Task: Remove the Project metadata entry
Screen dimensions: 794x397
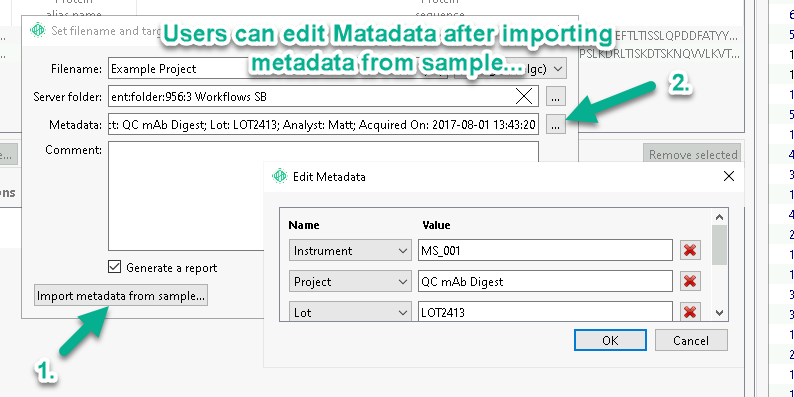Action: 690,281
